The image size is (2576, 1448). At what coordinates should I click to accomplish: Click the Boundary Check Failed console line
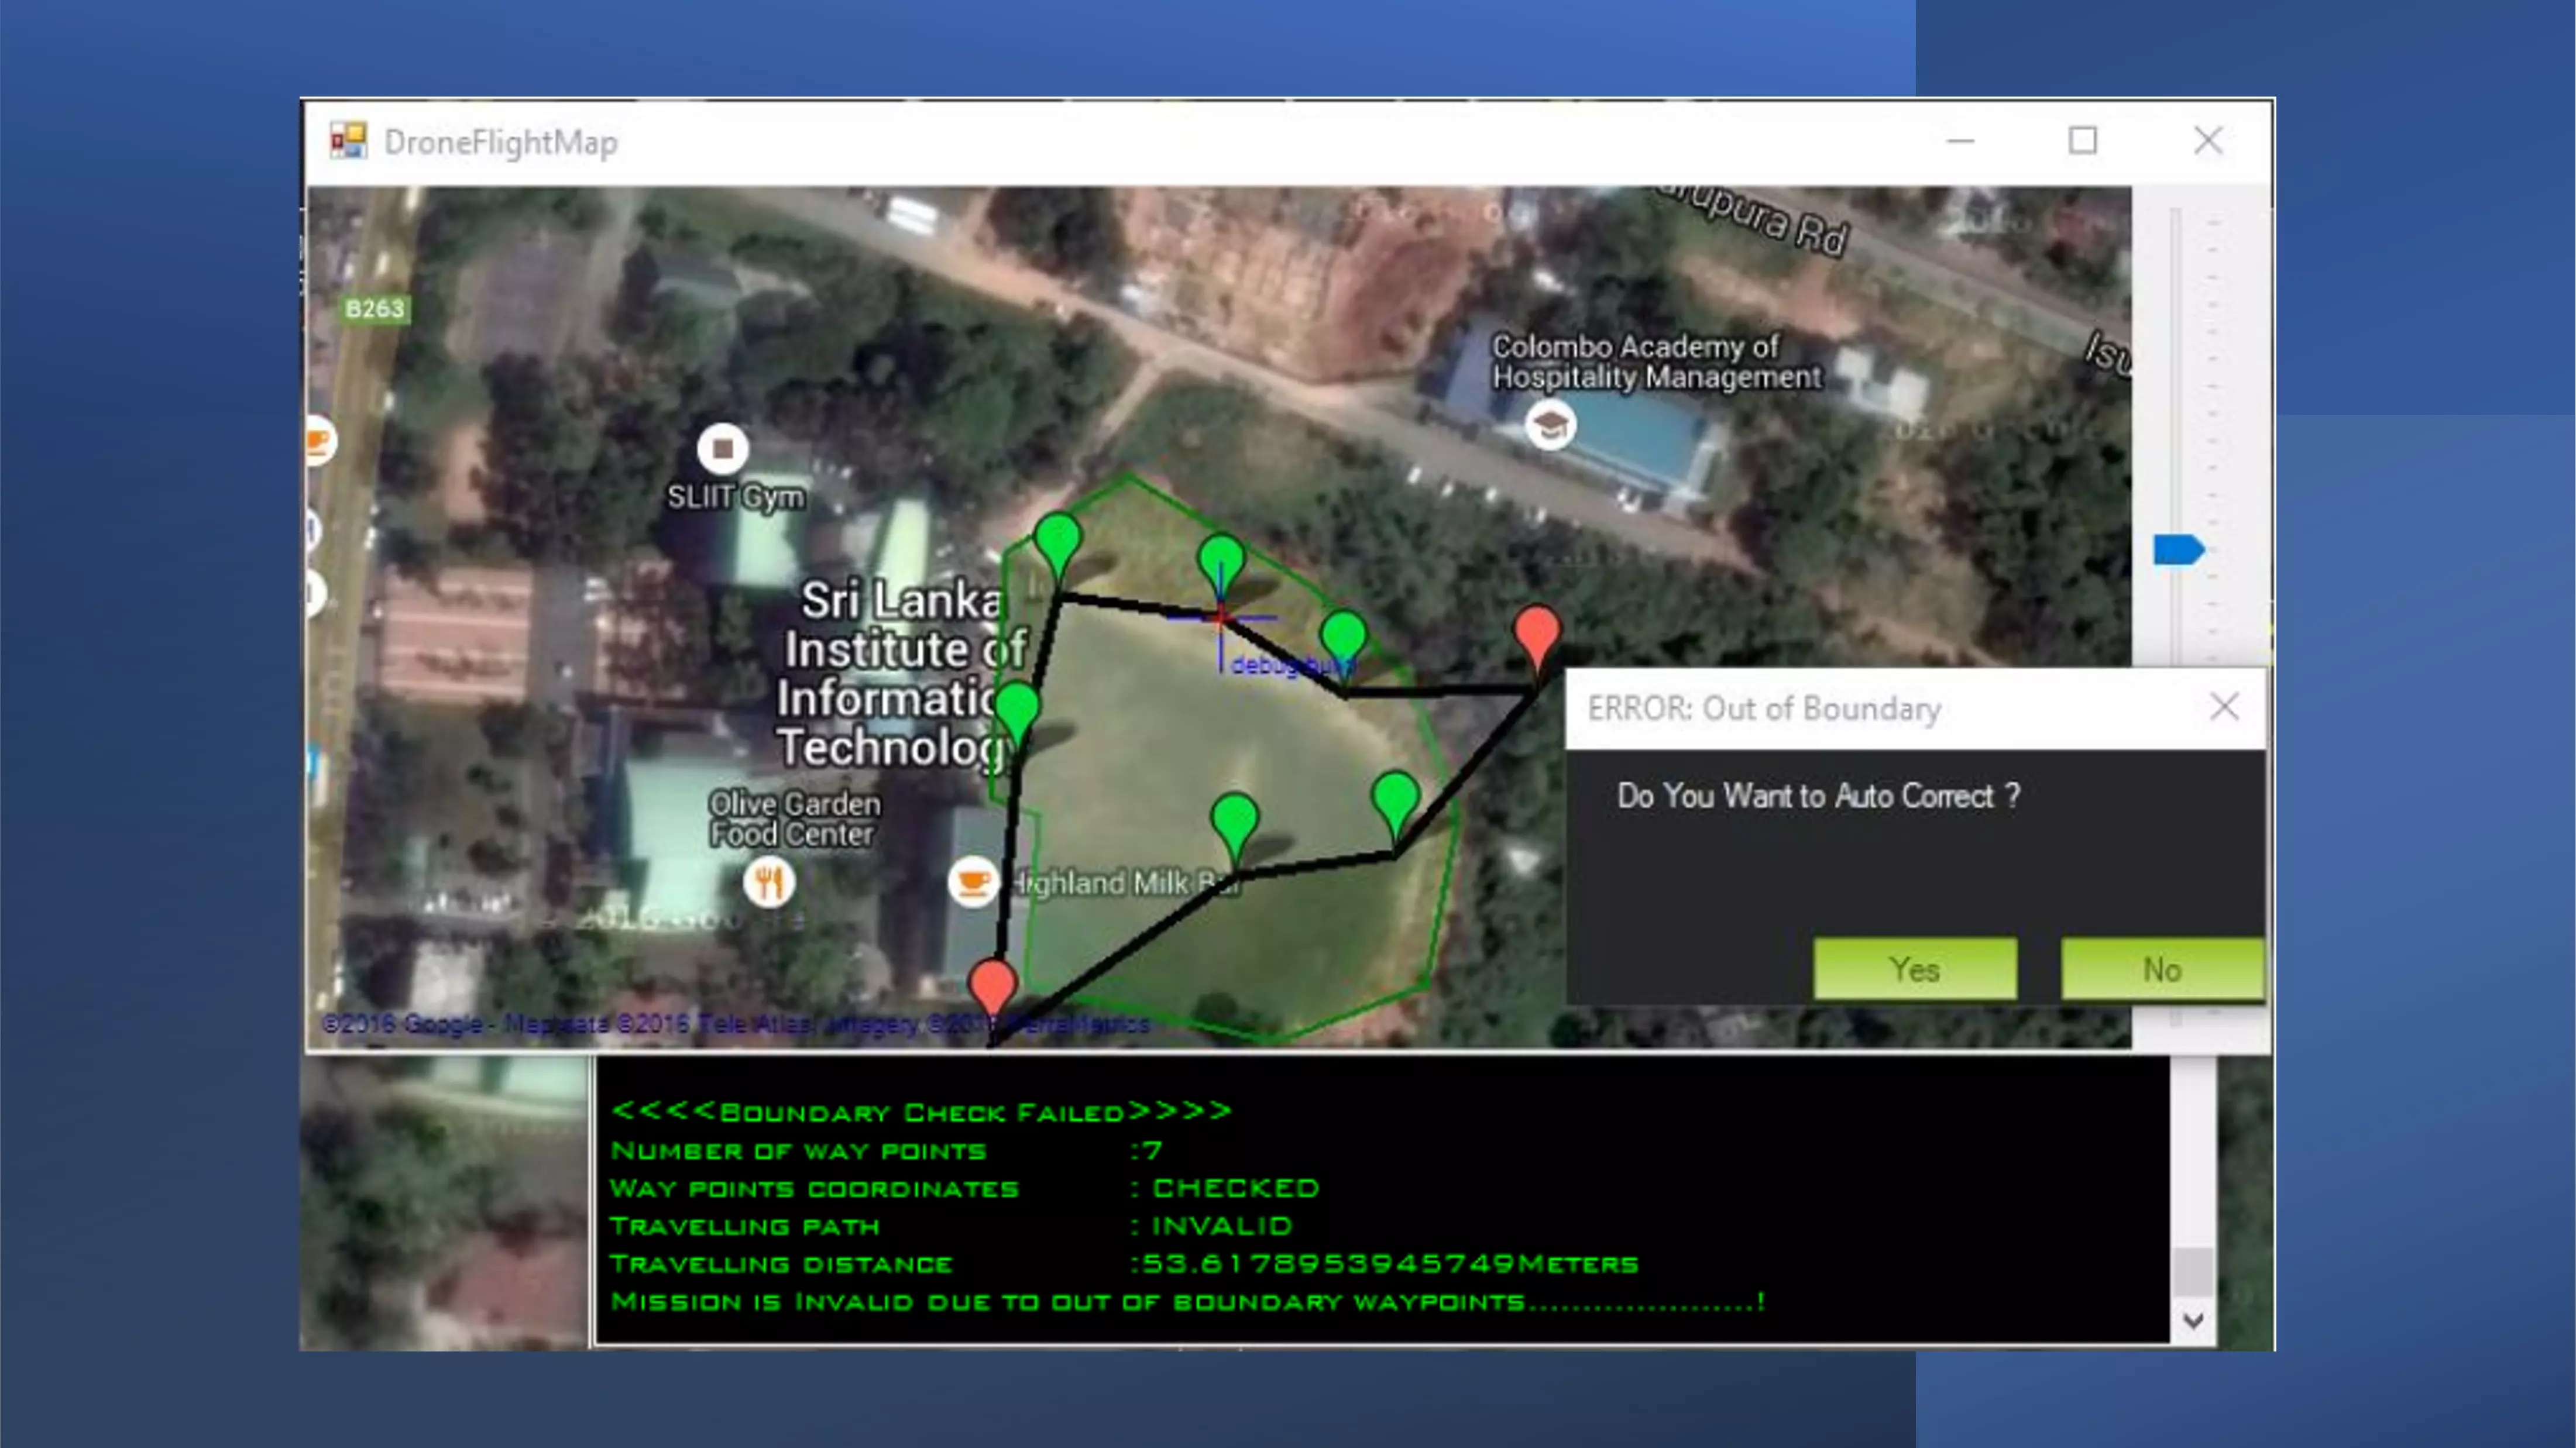click(x=921, y=1111)
